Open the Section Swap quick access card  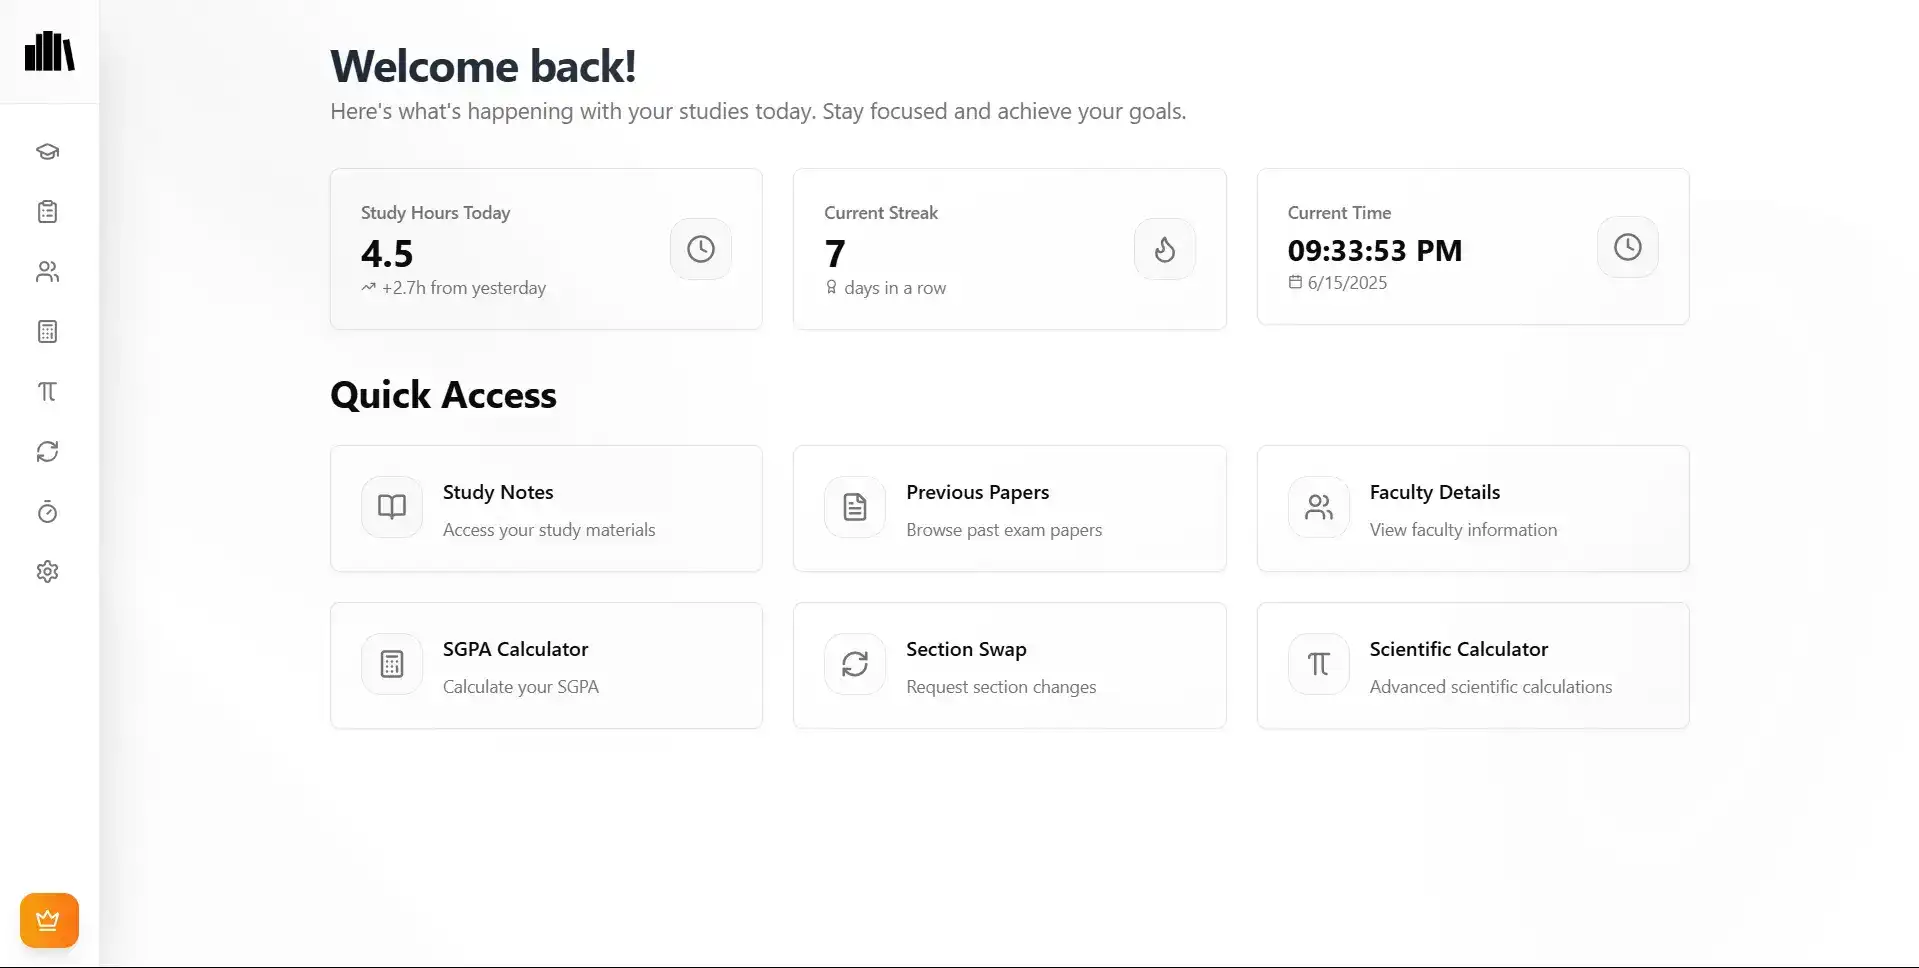coord(1009,665)
